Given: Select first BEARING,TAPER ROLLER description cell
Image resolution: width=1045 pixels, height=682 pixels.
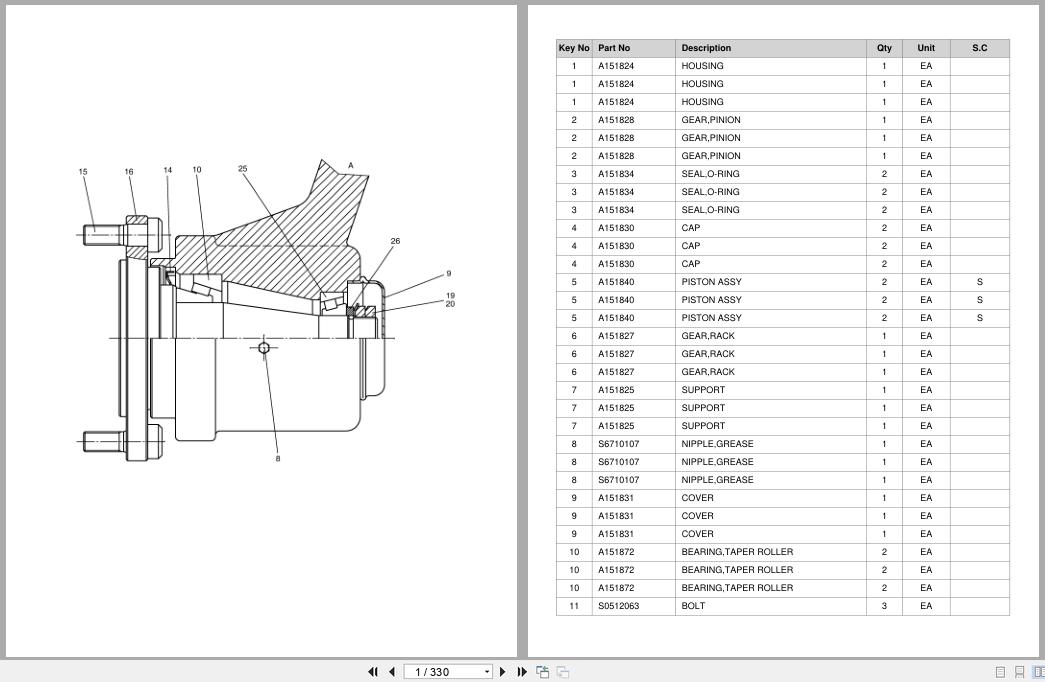Looking at the screenshot, I should 770,552.
